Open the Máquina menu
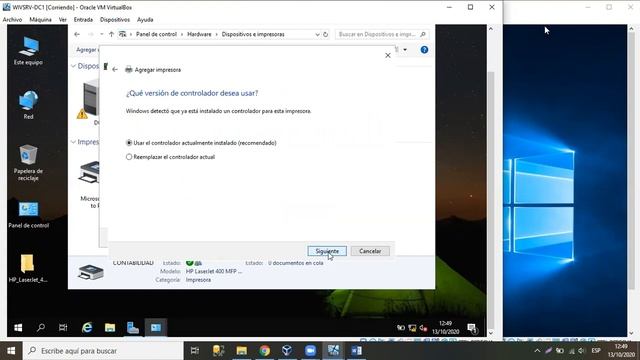The image size is (640, 360). 40,20
